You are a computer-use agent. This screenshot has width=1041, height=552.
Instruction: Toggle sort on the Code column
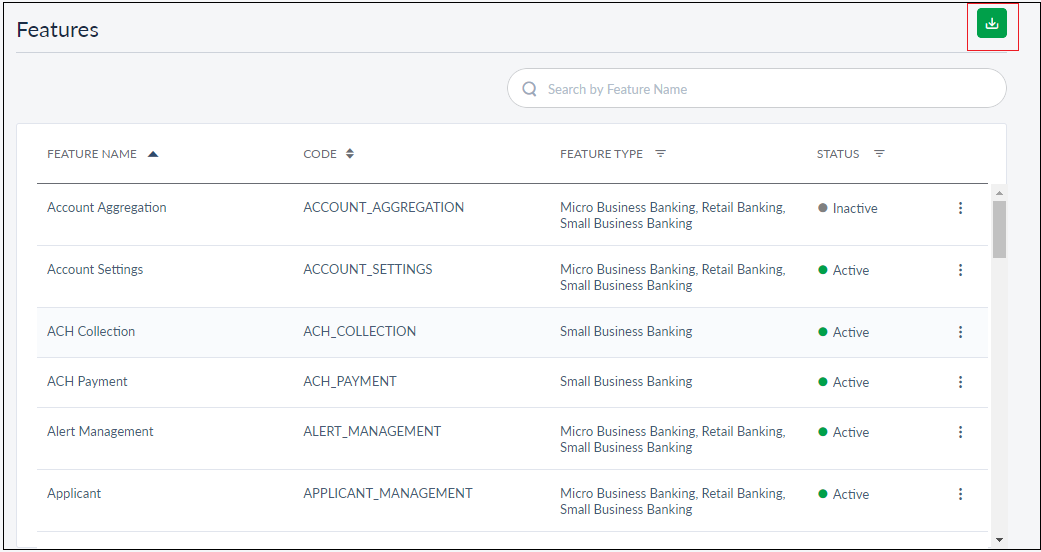(x=350, y=154)
